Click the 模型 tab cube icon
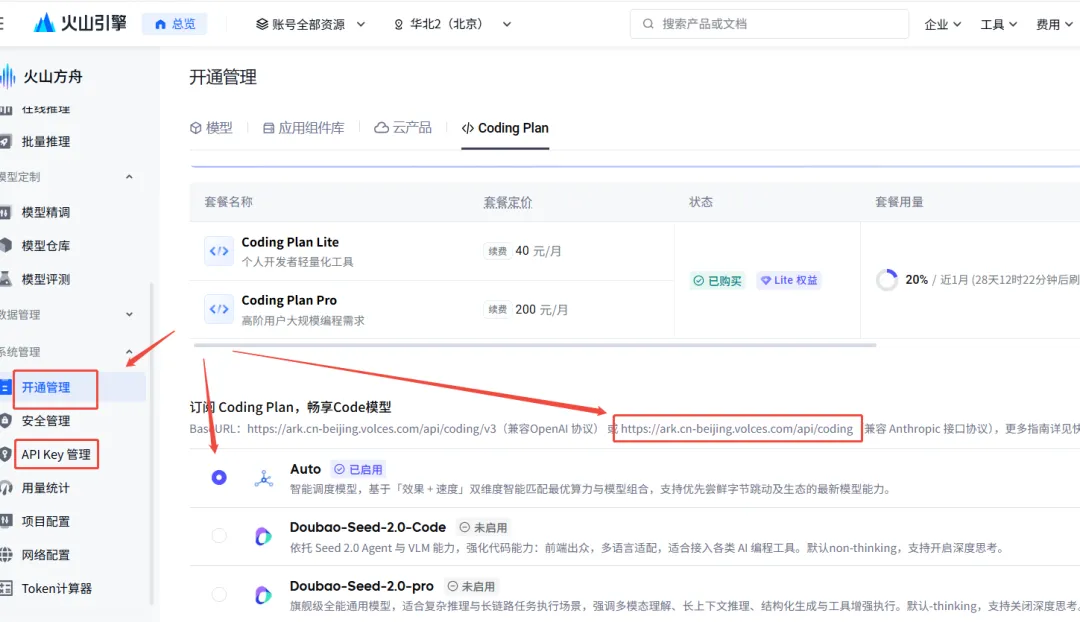The width and height of the screenshot is (1080, 622). (196, 127)
